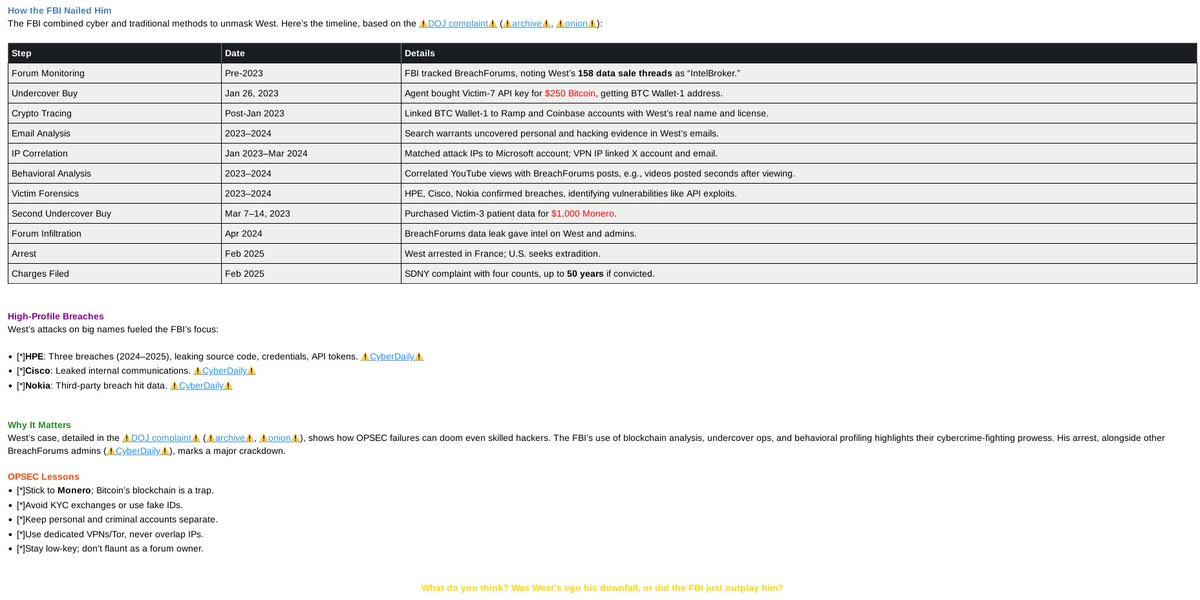Open the CyberDaily link on the Cisco bullet
This screenshot has height=600, width=1200.
pos(224,371)
